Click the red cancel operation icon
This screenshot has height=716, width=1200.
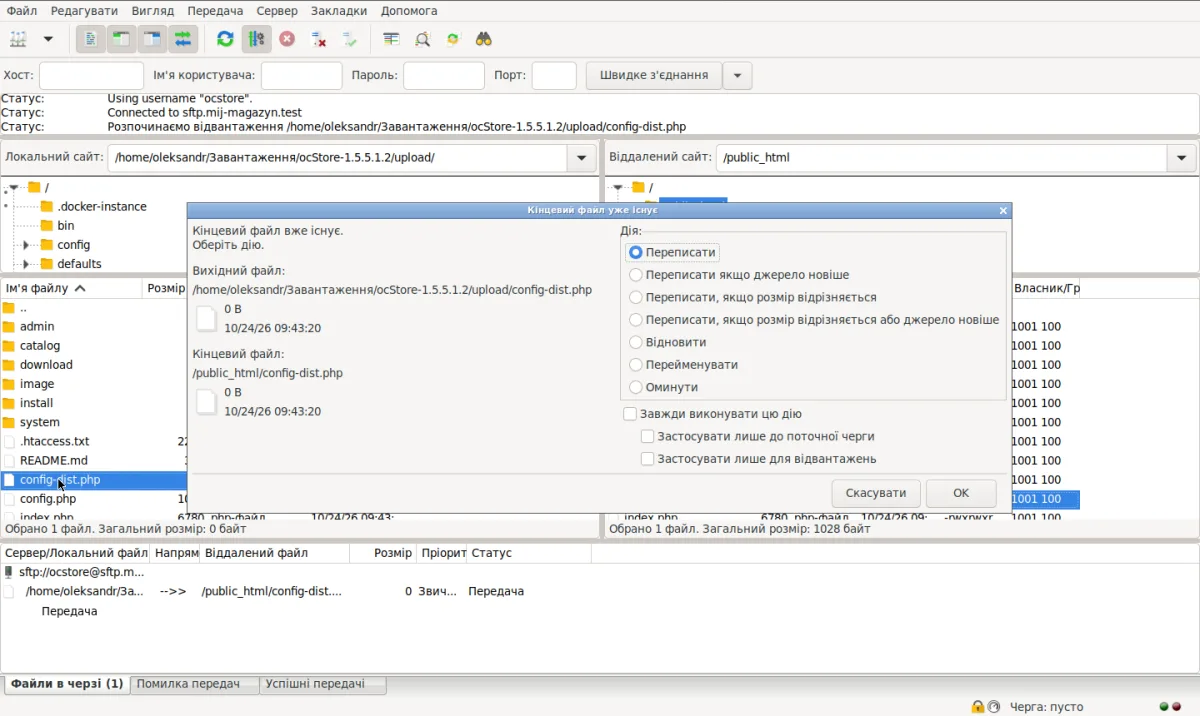coord(287,39)
